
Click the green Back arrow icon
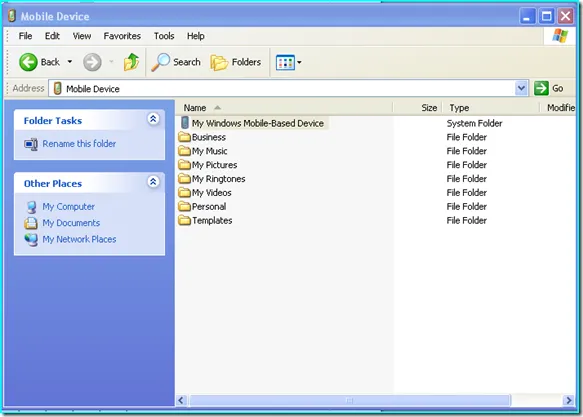pos(28,62)
